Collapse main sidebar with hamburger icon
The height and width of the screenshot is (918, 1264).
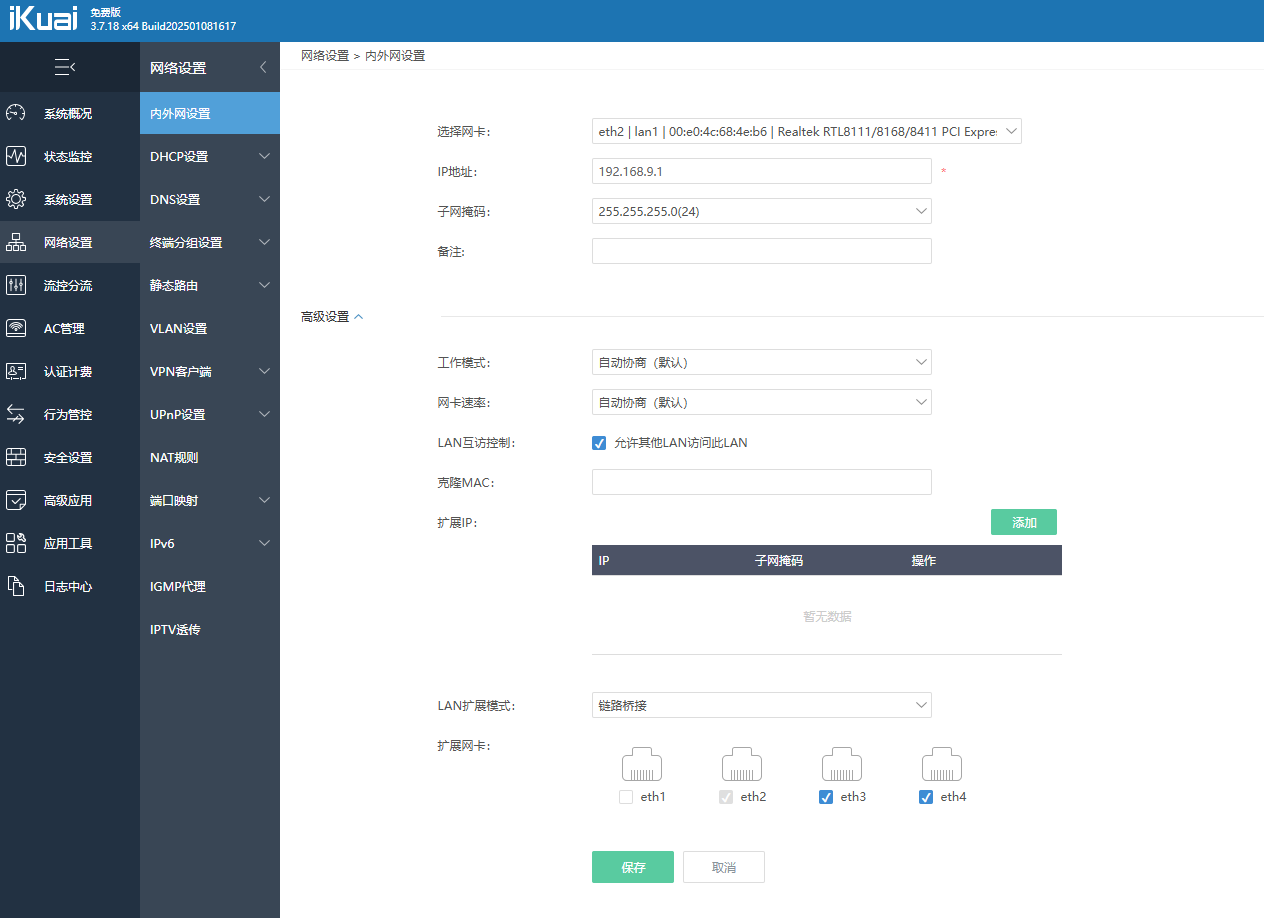tap(65, 67)
